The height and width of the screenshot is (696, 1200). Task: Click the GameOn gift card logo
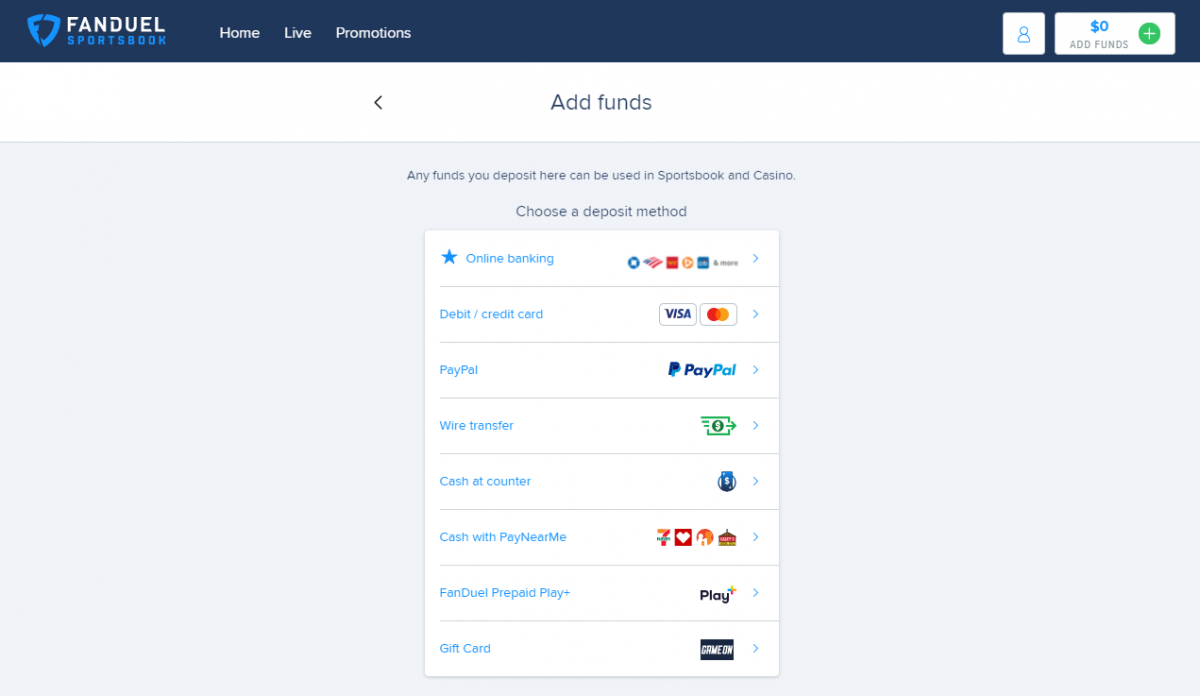(x=717, y=649)
